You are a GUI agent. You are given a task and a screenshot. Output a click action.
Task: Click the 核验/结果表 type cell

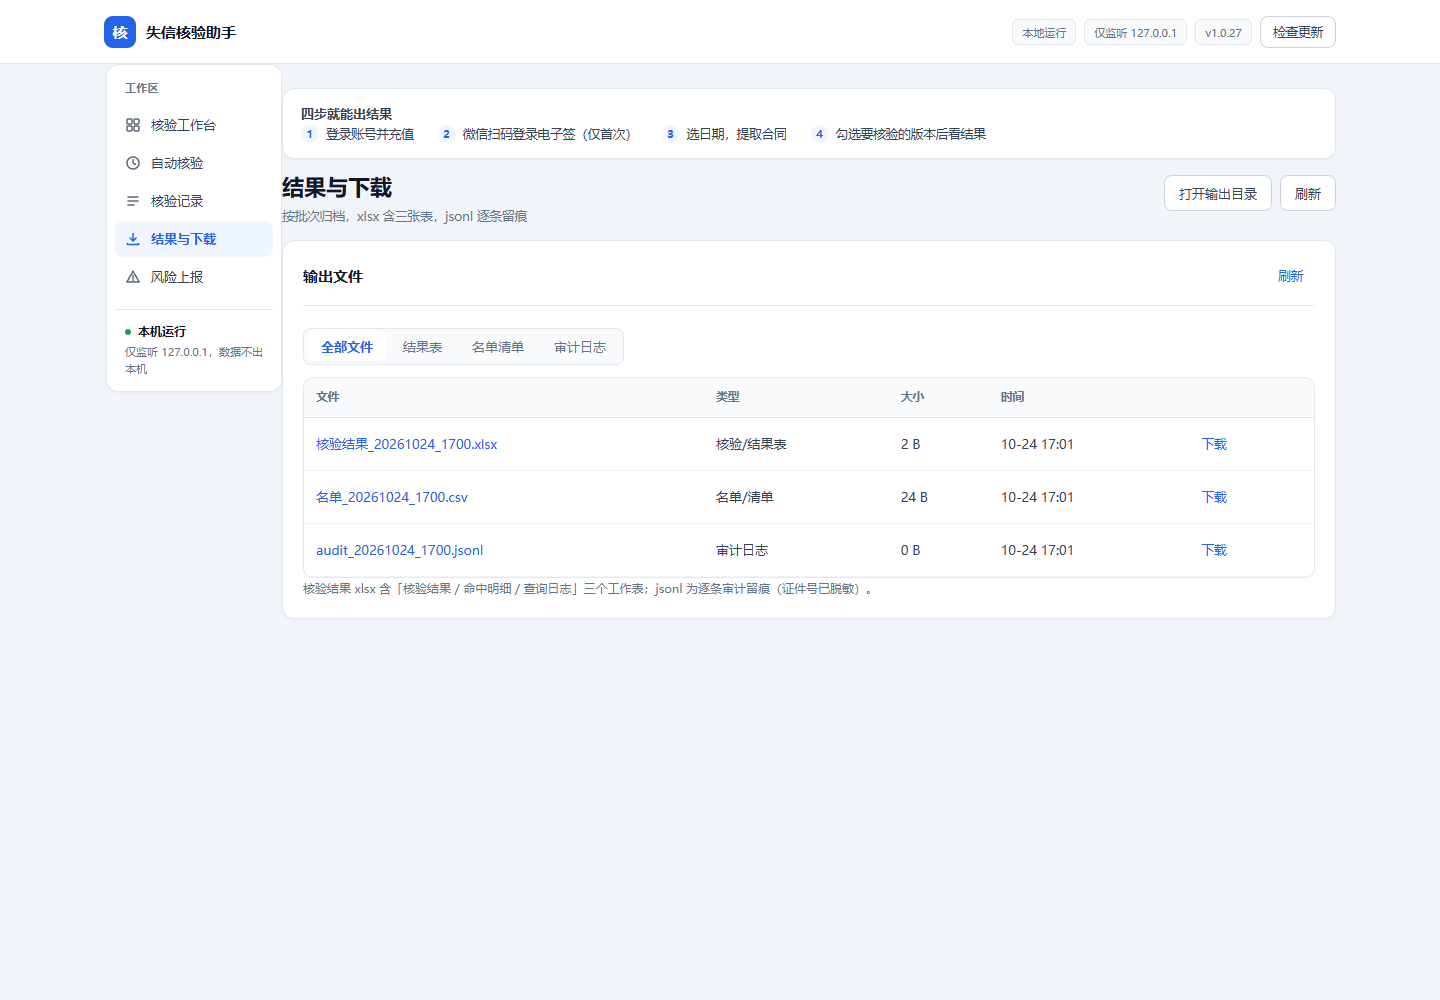pyautogui.click(x=751, y=444)
